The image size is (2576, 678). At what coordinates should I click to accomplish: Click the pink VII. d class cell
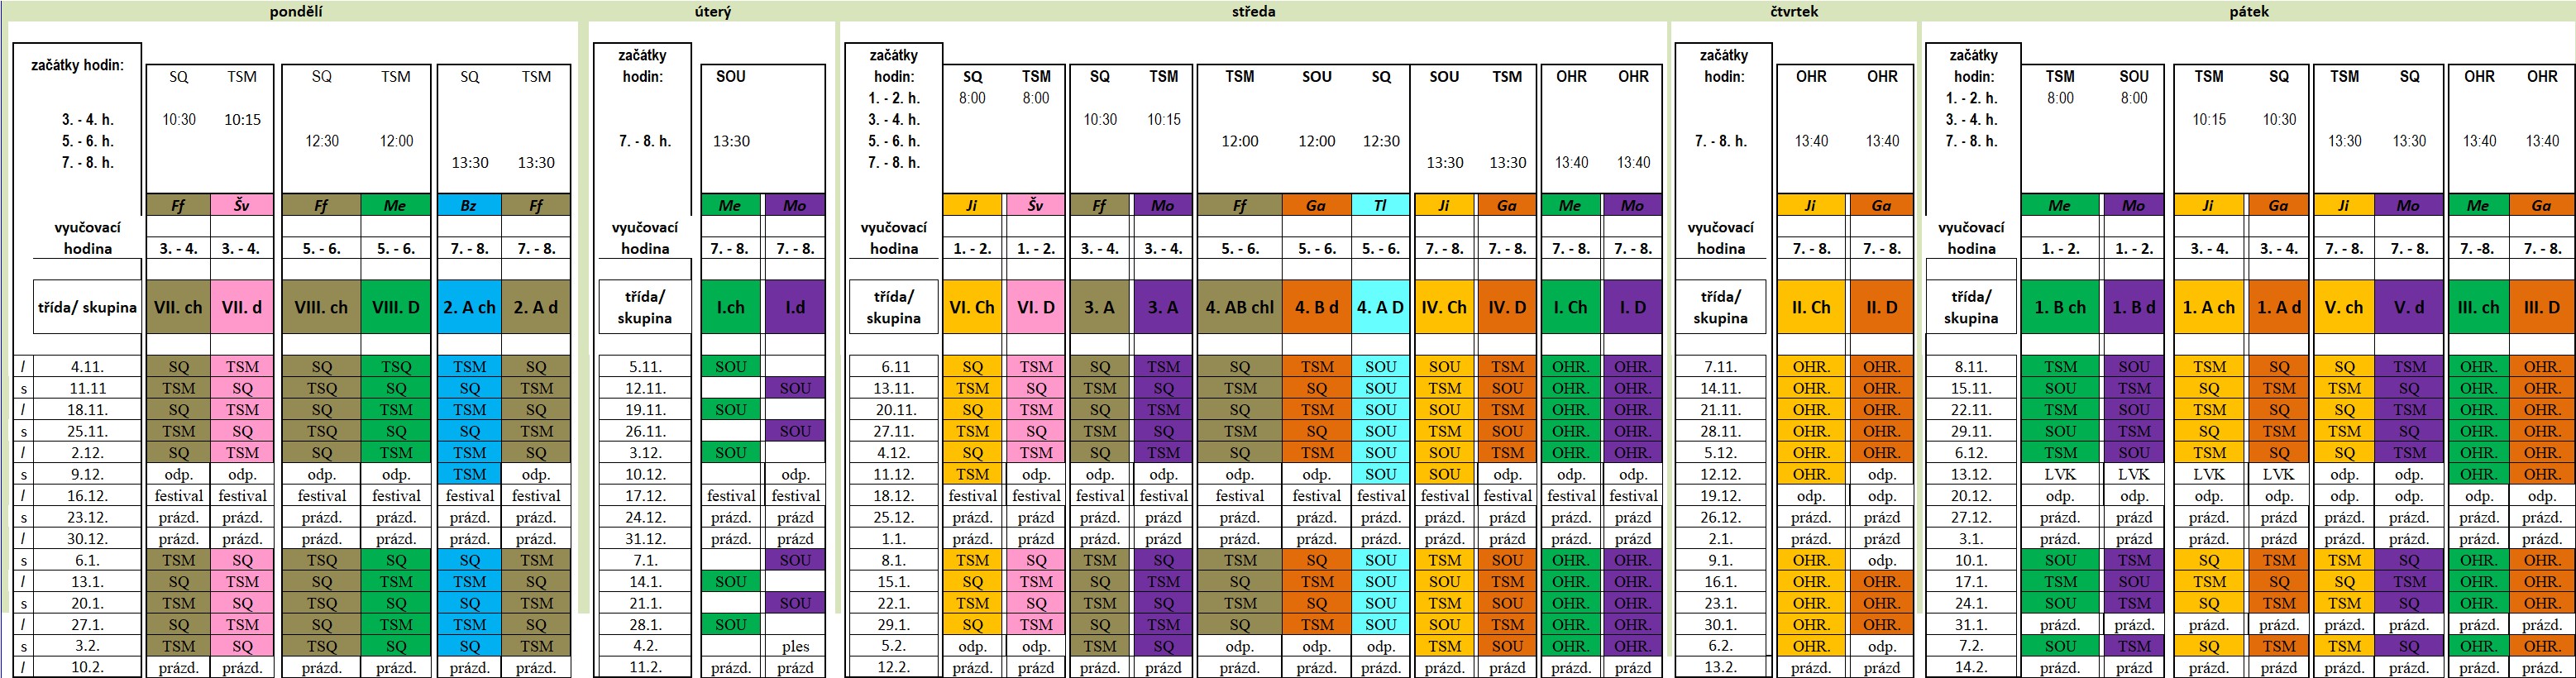tap(242, 307)
